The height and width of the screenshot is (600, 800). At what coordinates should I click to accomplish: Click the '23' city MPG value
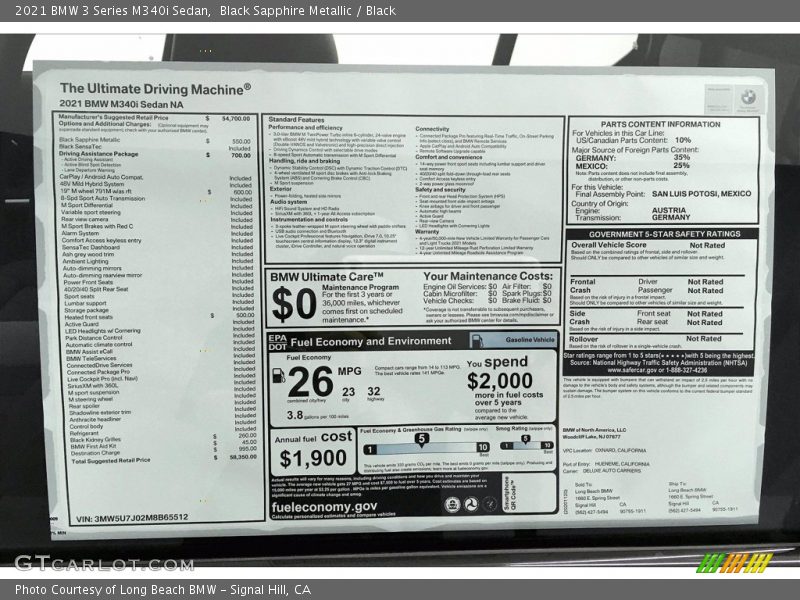348,392
